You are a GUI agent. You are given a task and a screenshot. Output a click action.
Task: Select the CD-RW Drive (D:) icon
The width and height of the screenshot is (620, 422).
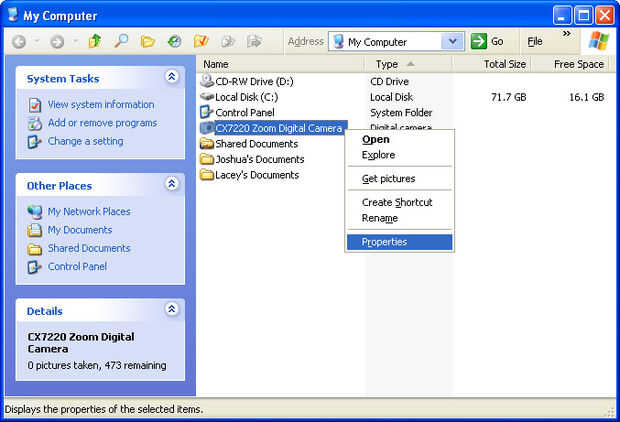point(207,81)
